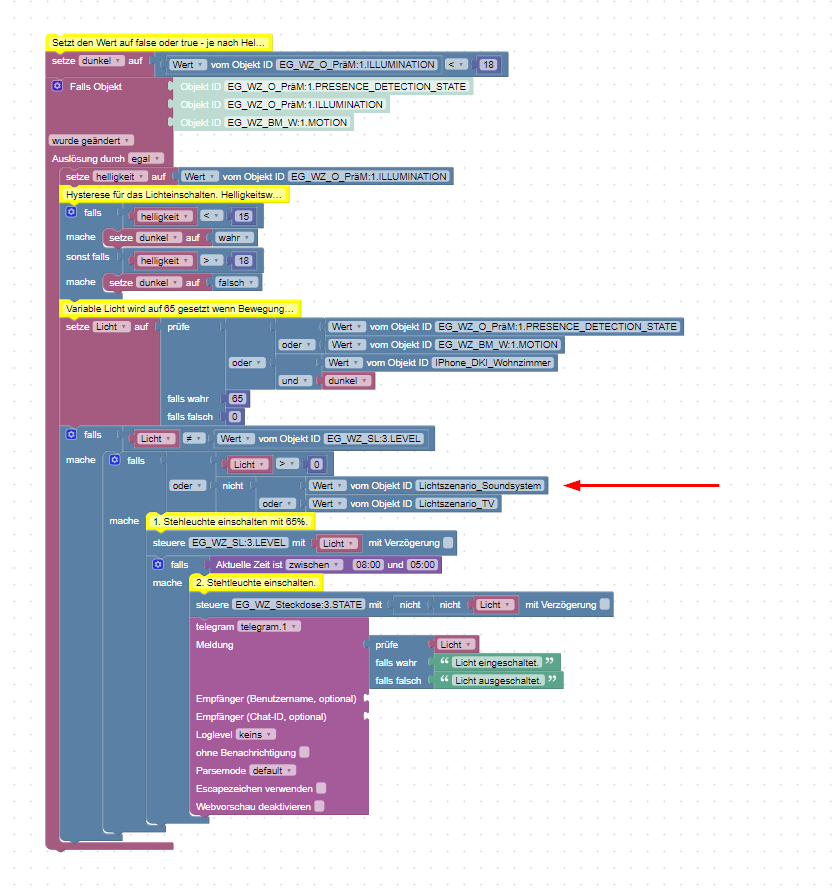Open gear on 'falls Aktuelle Zeit ist' block
The width and height of the screenshot is (839, 891).
click(x=158, y=564)
